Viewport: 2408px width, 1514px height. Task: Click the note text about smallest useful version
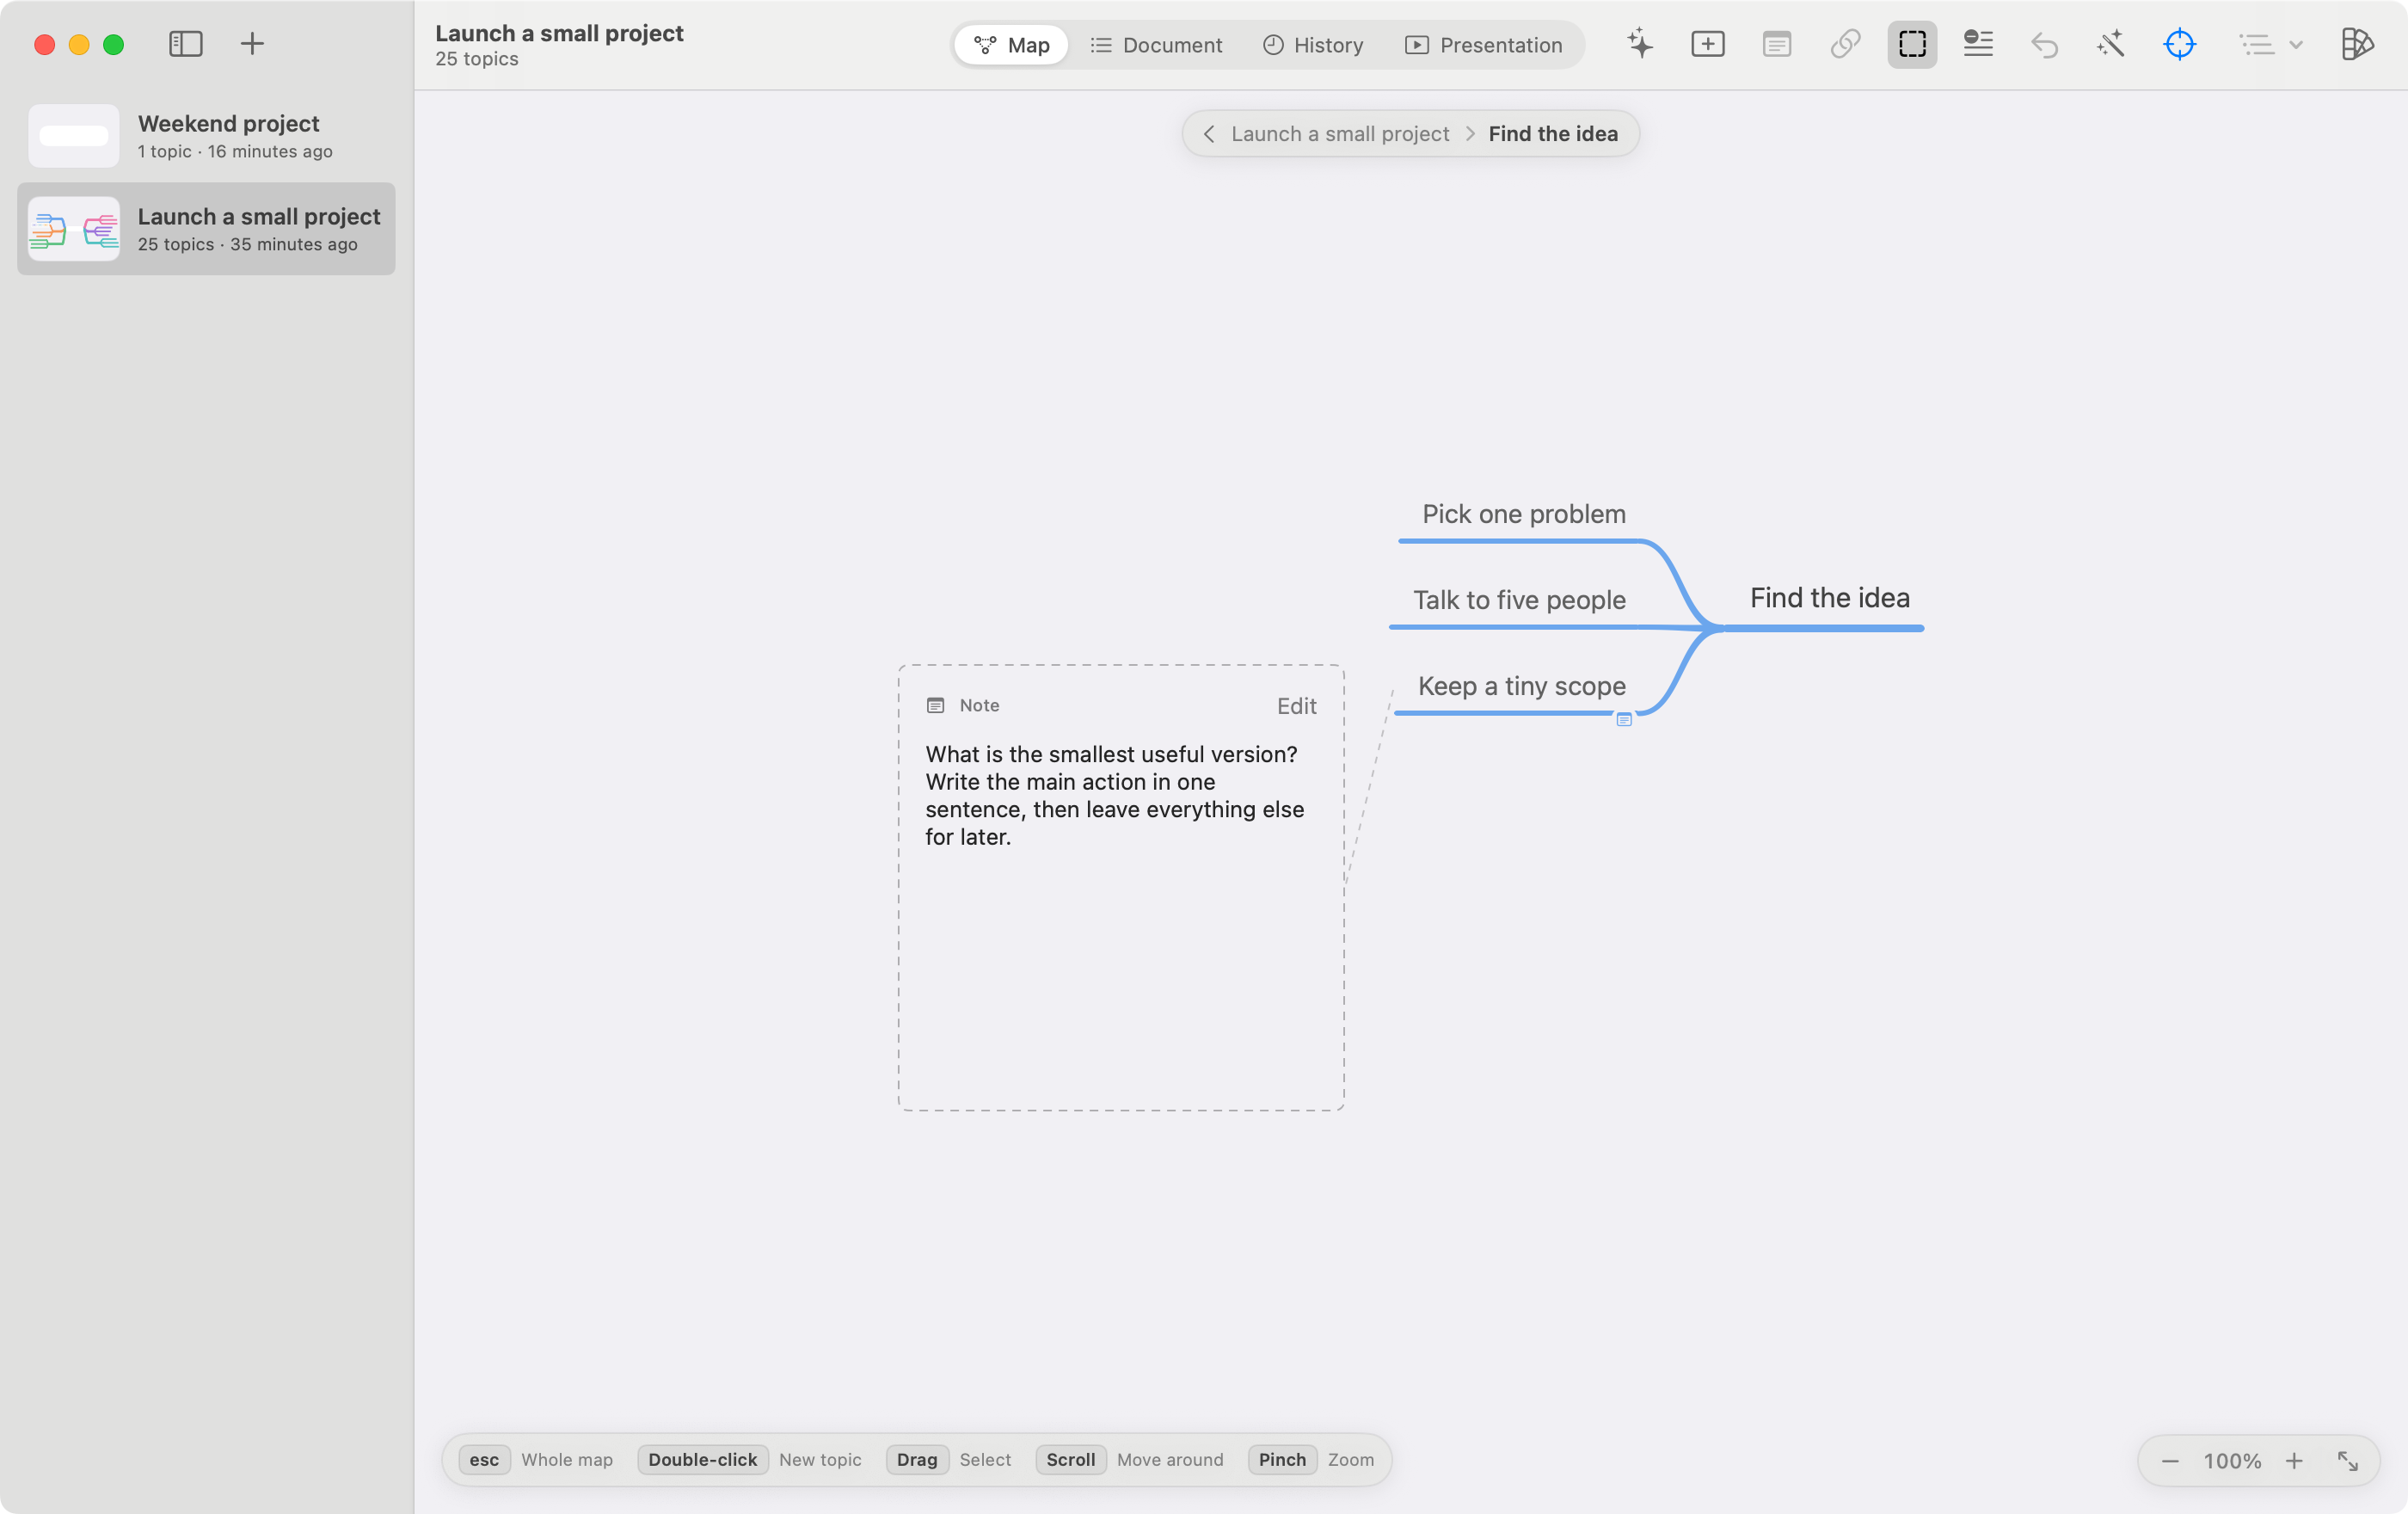click(x=1114, y=795)
